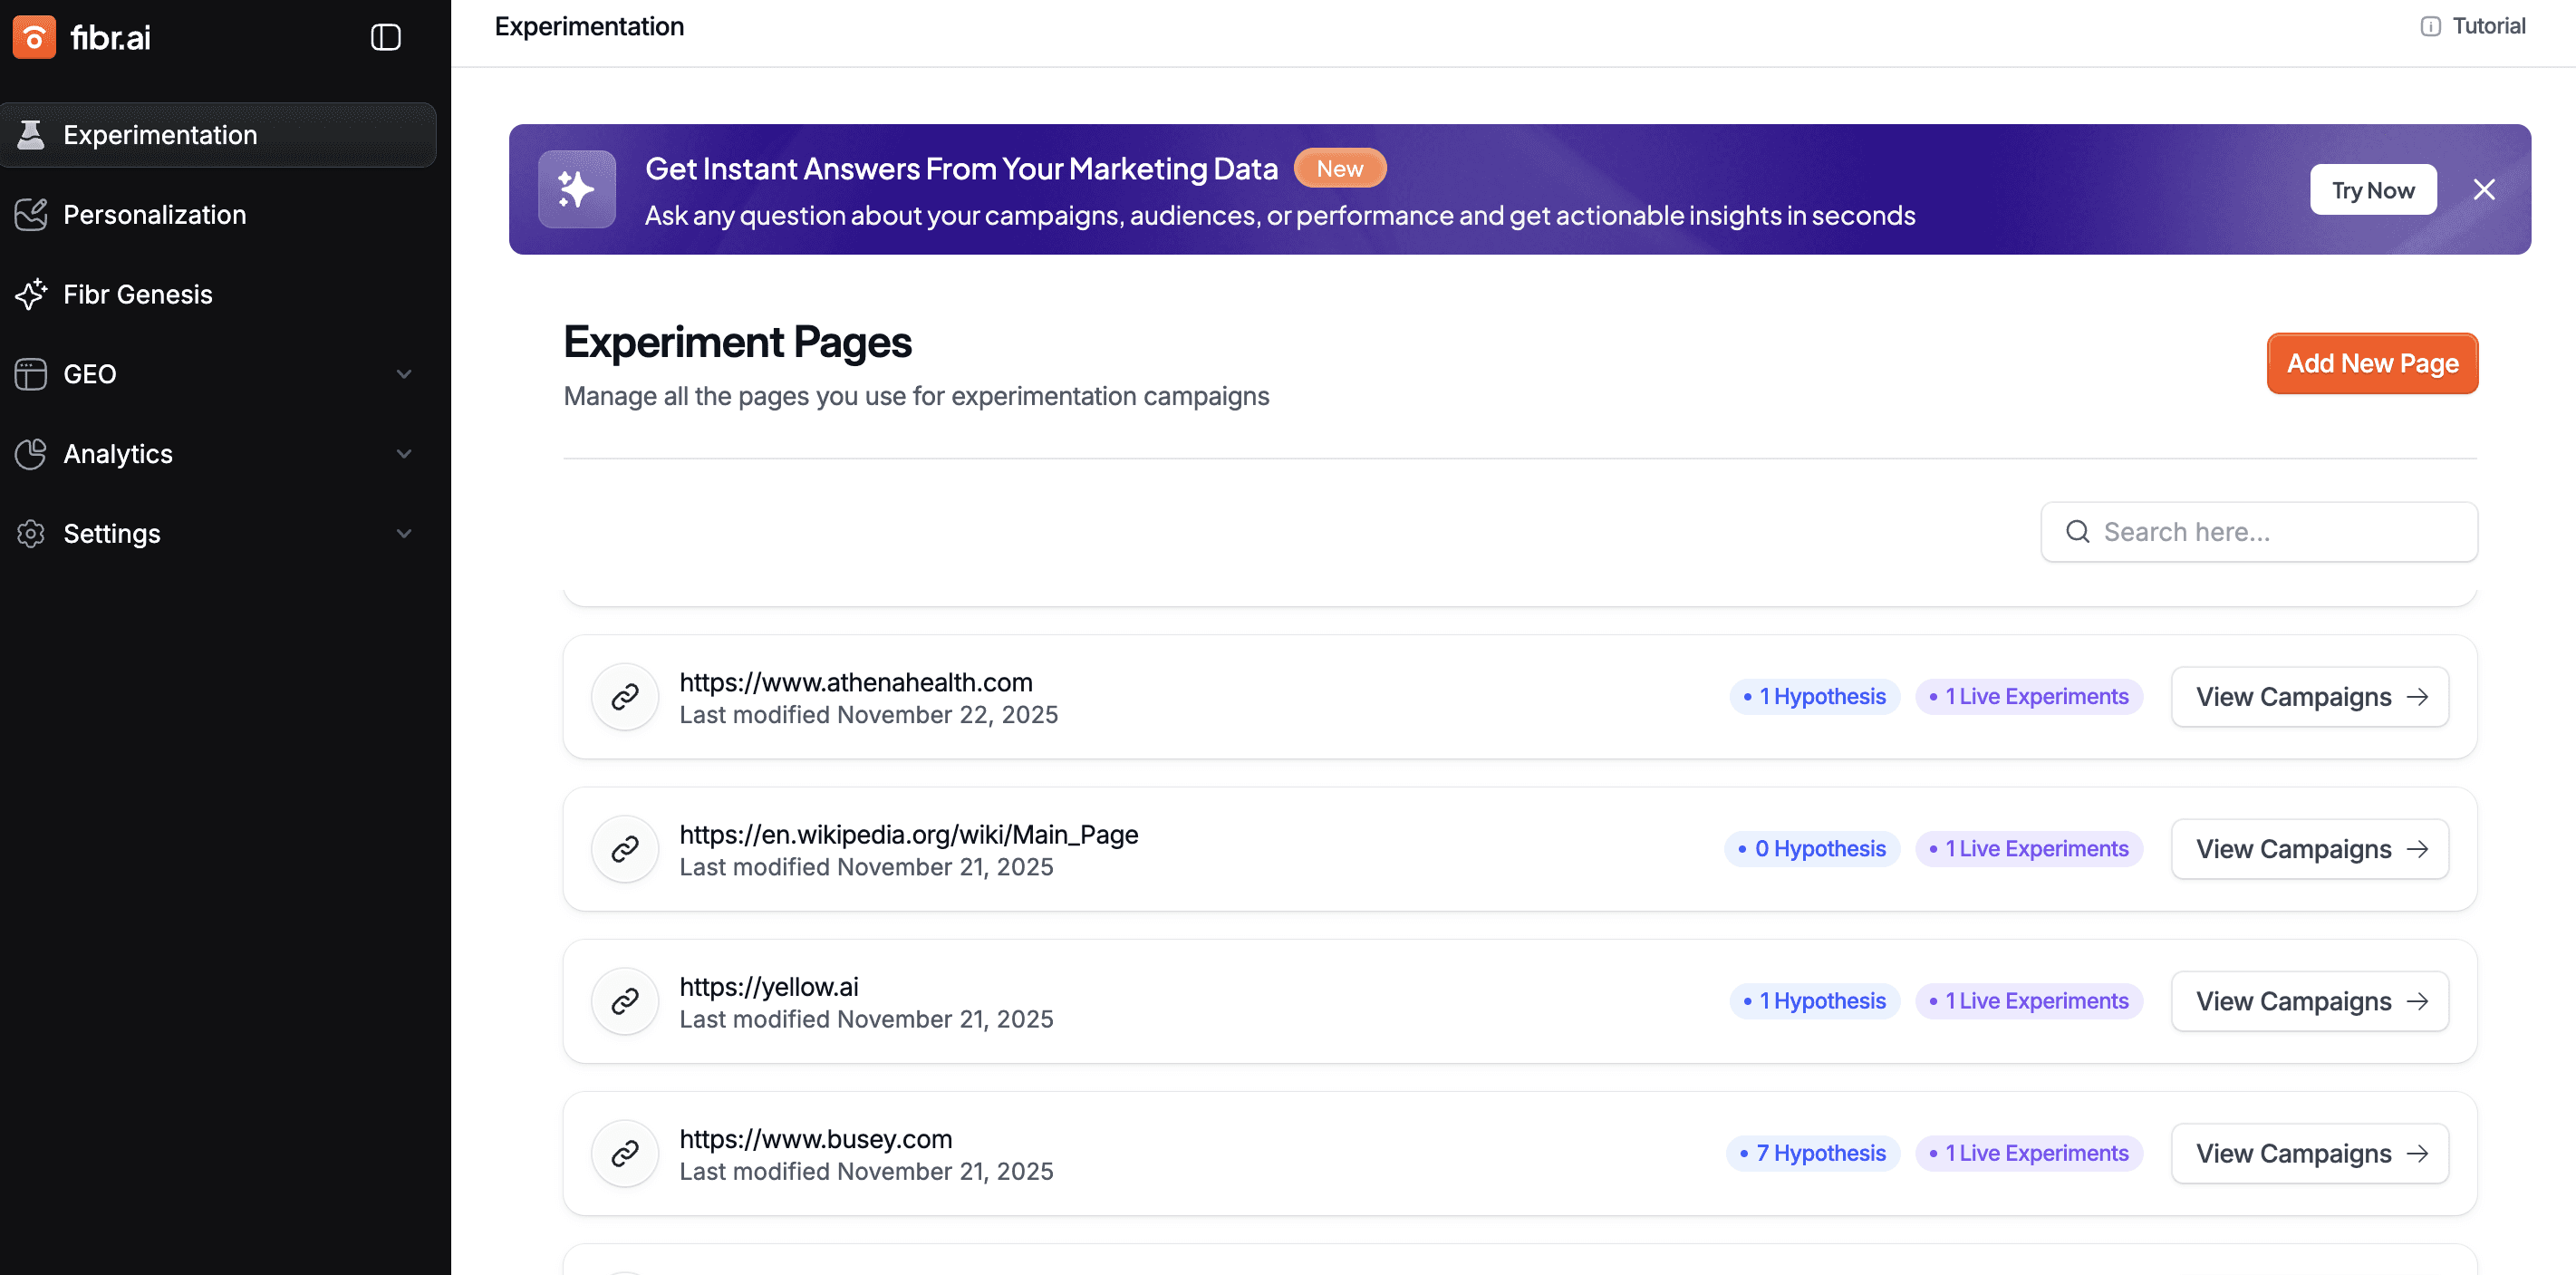Viewport: 2576px width, 1275px height.
Task: Expand the Settings dropdown arrow
Action: pyautogui.click(x=404, y=534)
